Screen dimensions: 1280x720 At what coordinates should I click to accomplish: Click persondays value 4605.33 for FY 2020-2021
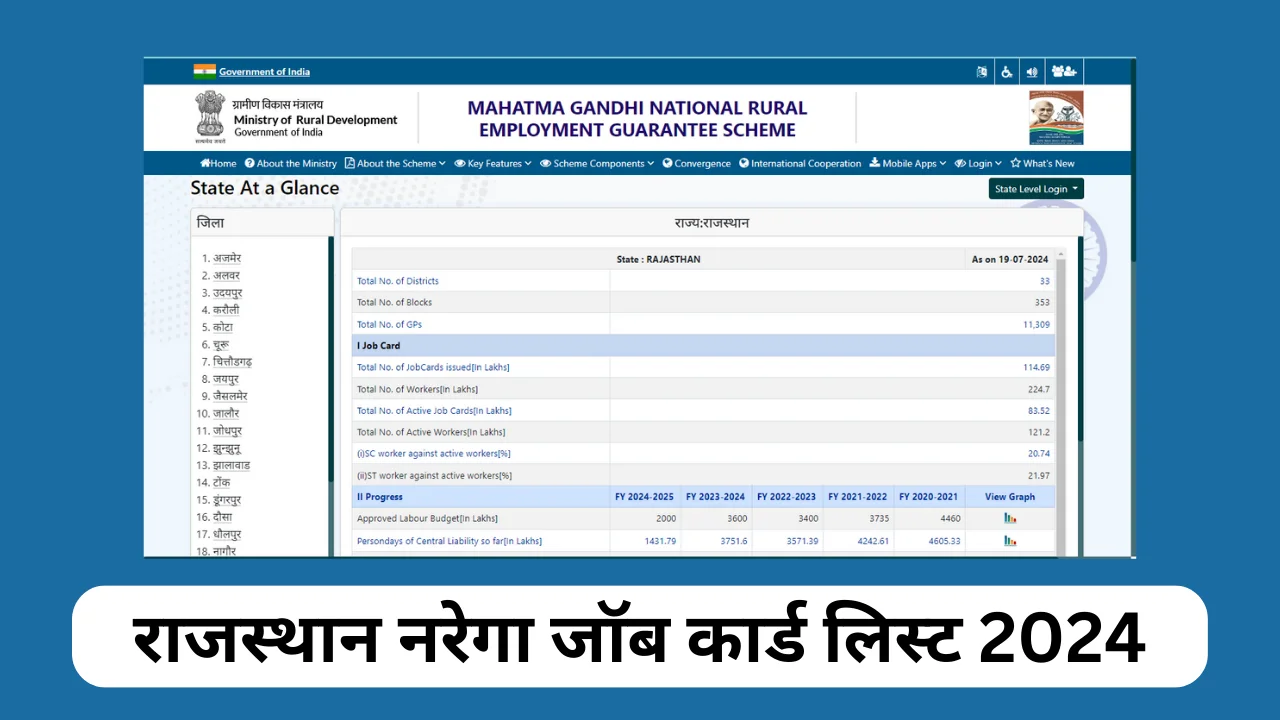943,541
